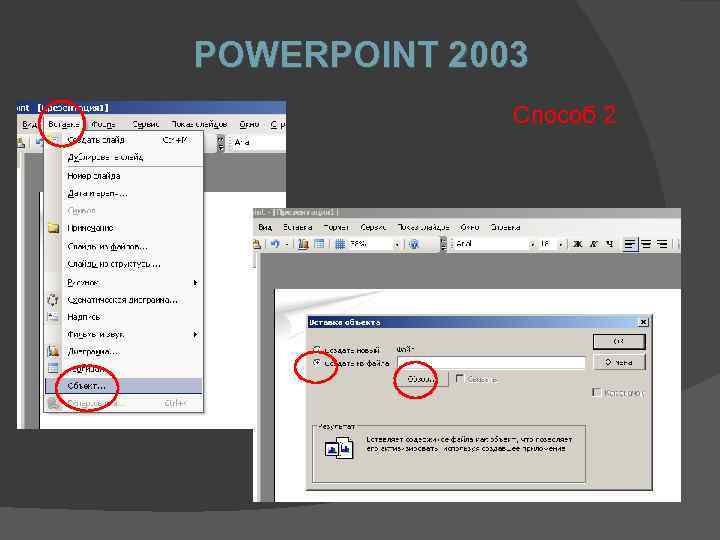Align text left
This screenshot has width=720, height=540.
(x=630, y=244)
